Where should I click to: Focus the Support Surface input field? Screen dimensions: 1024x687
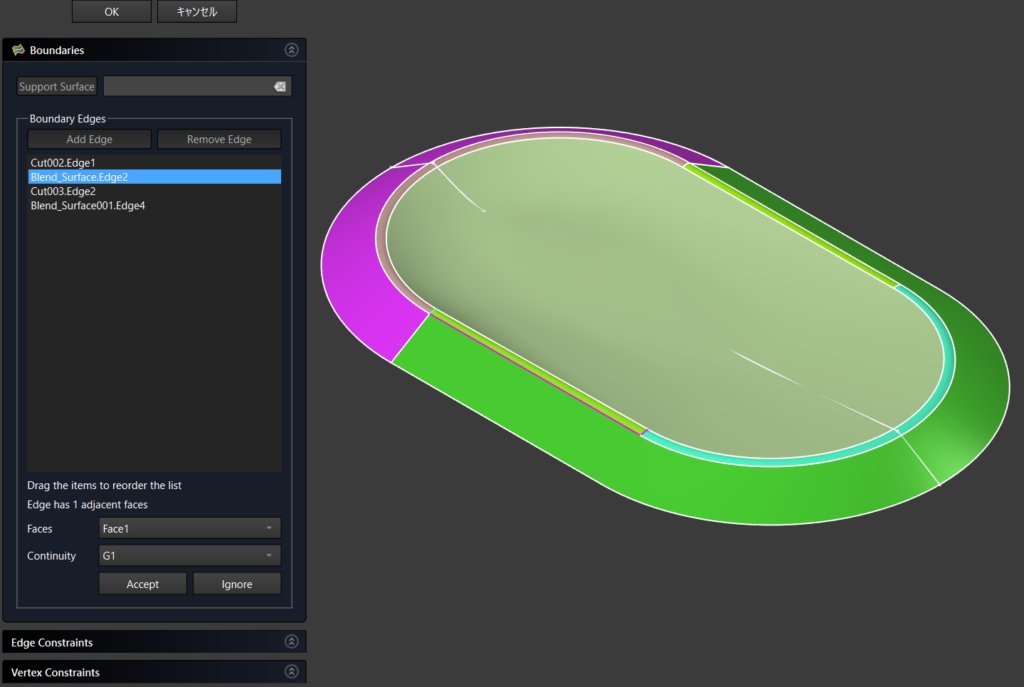187,87
